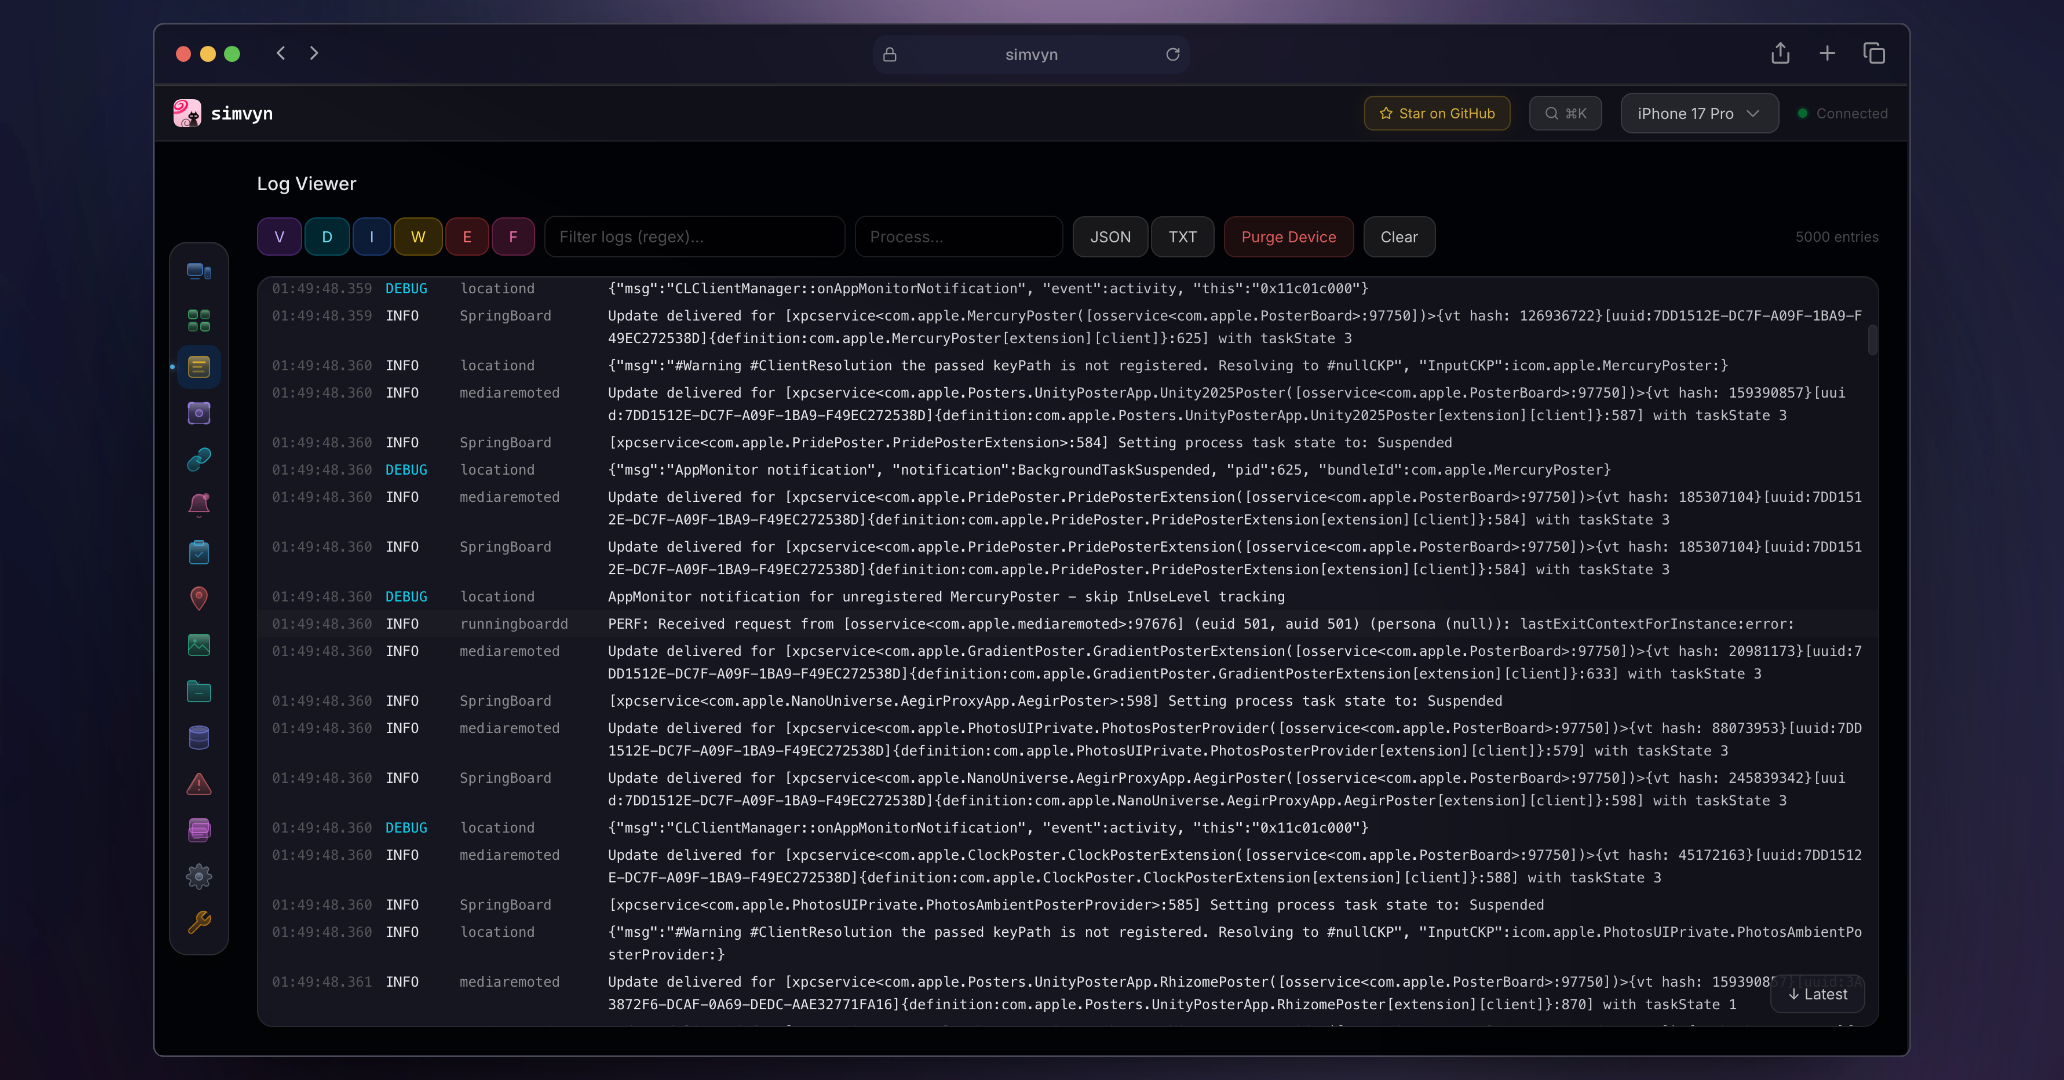
Task: Toggle the Fault log filter
Action: click(x=513, y=236)
